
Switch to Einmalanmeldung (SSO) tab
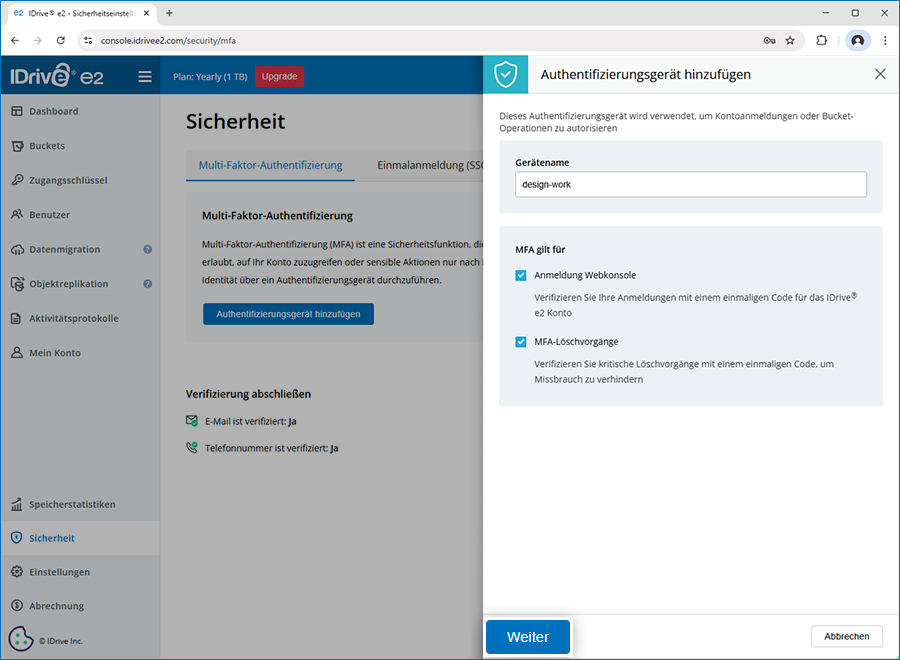click(x=430, y=165)
